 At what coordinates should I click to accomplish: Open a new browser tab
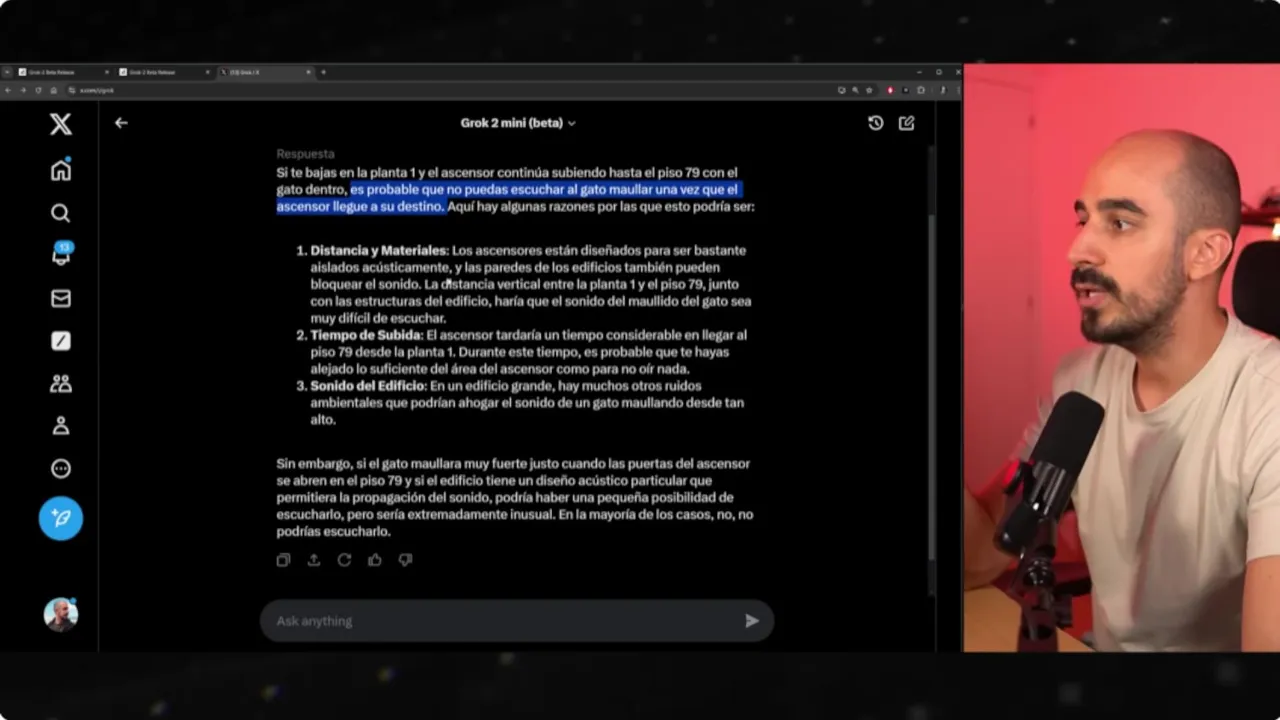323,72
